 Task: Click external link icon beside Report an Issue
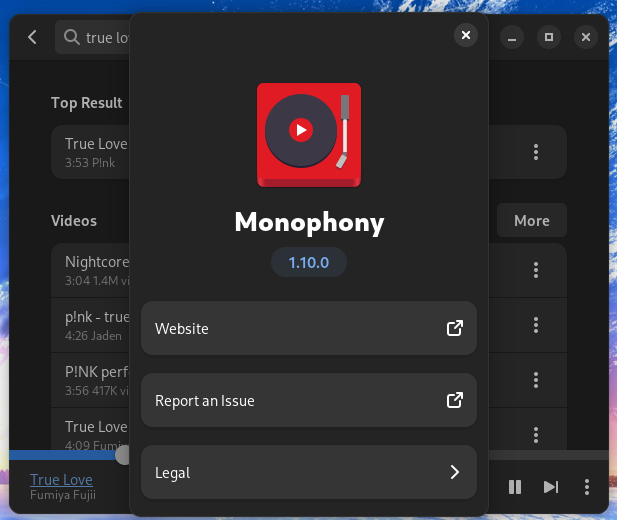pyautogui.click(x=454, y=401)
